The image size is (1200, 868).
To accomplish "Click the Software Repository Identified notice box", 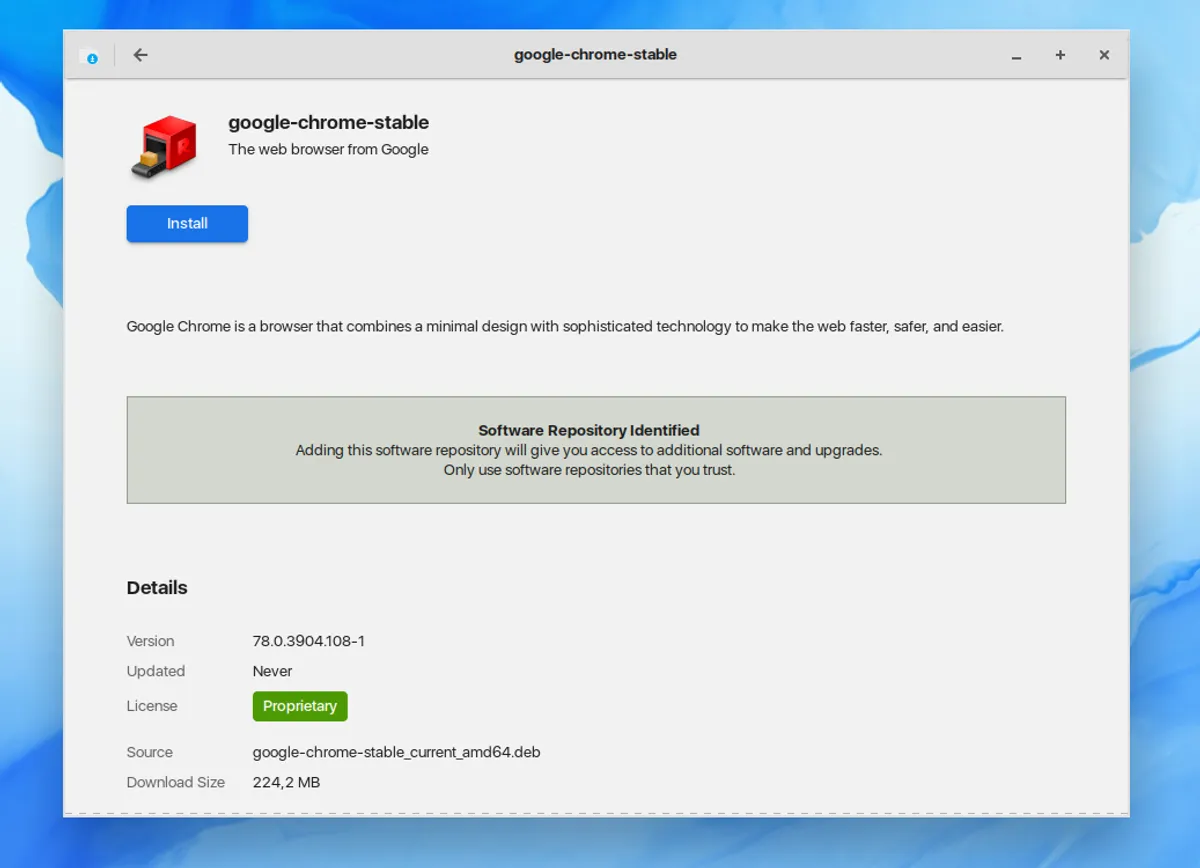I will (x=596, y=450).
